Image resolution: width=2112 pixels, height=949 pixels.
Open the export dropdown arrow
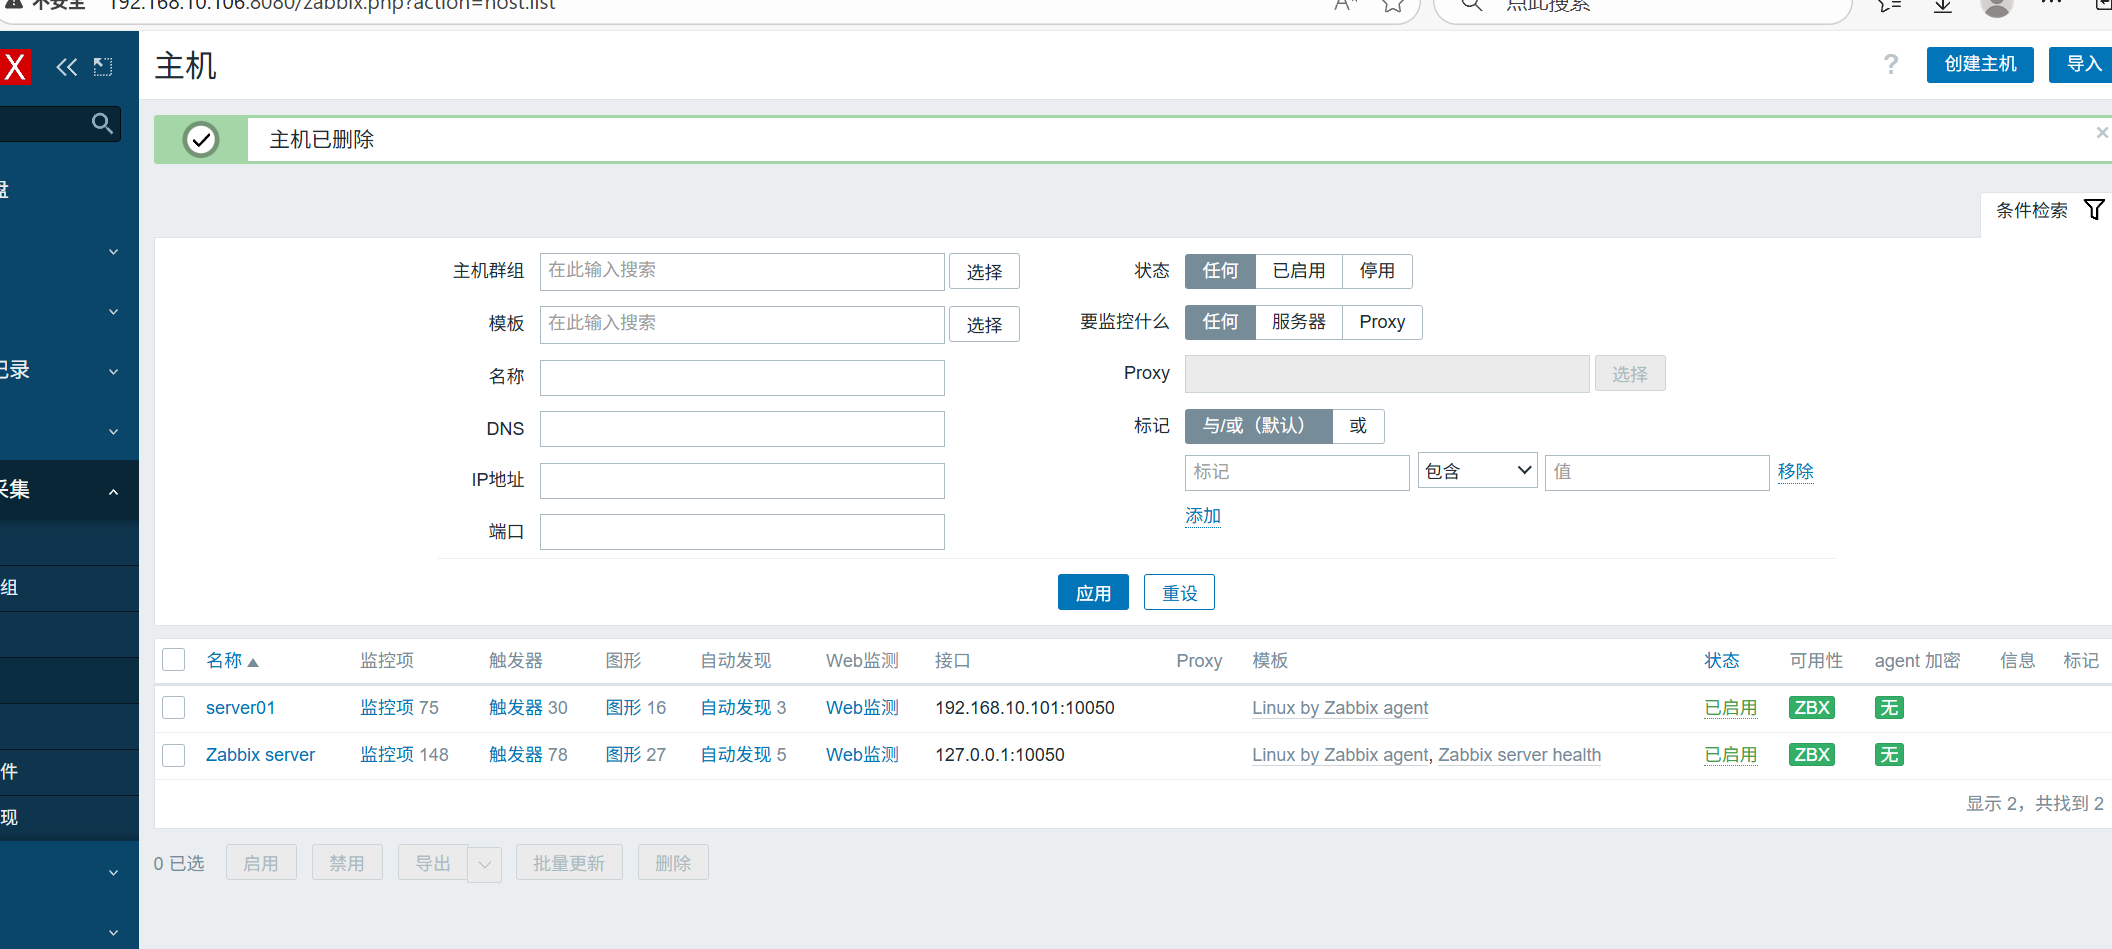pyautogui.click(x=485, y=863)
